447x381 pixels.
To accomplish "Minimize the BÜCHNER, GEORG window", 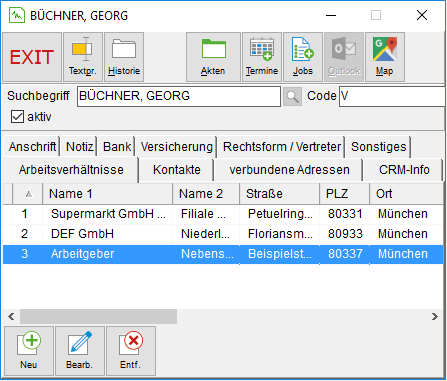I will point(331,15).
